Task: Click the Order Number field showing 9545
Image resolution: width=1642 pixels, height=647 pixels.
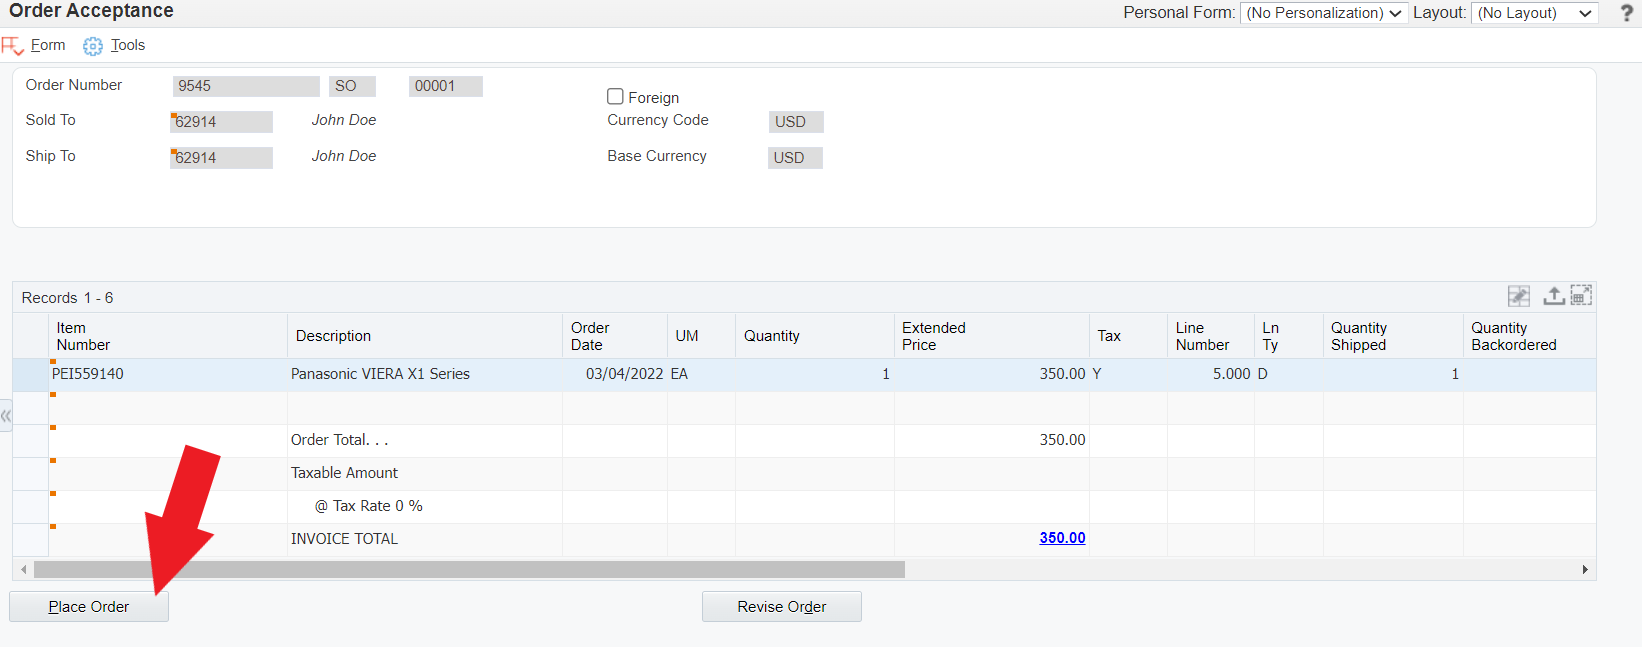Action: [x=246, y=86]
